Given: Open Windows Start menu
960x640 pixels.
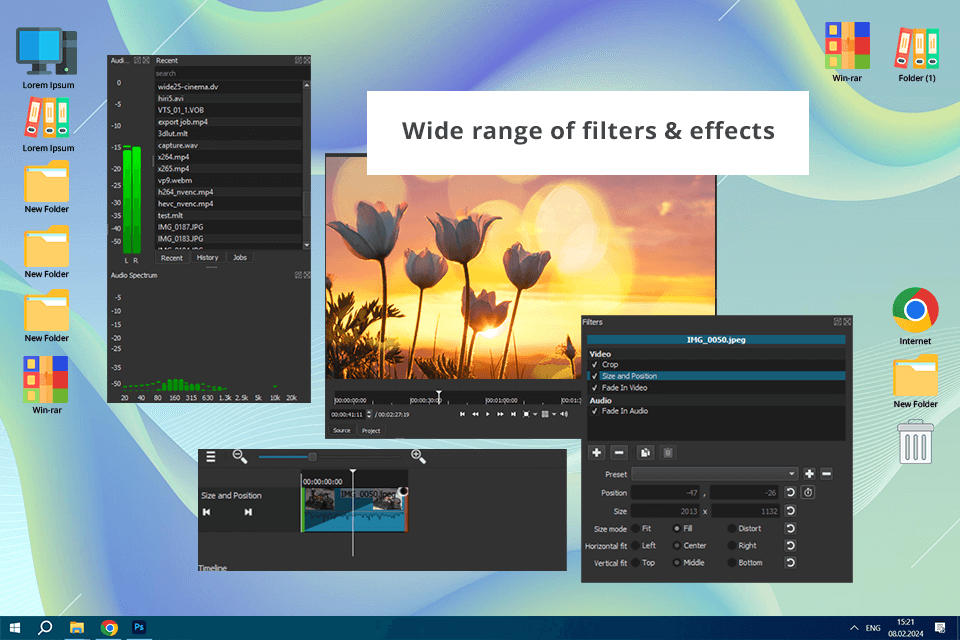Looking at the screenshot, I should click(x=15, y=628).
